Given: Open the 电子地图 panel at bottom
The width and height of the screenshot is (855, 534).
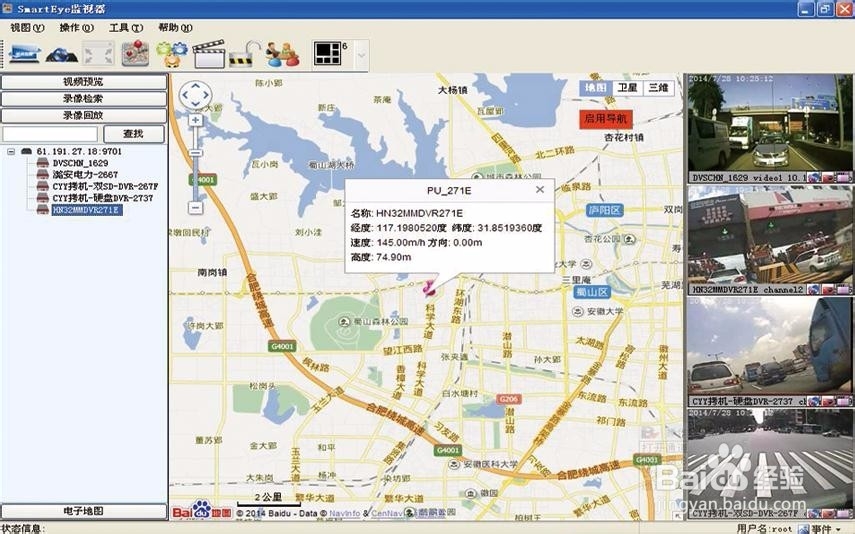Looking at the screenshot, I should click(83, 511).
